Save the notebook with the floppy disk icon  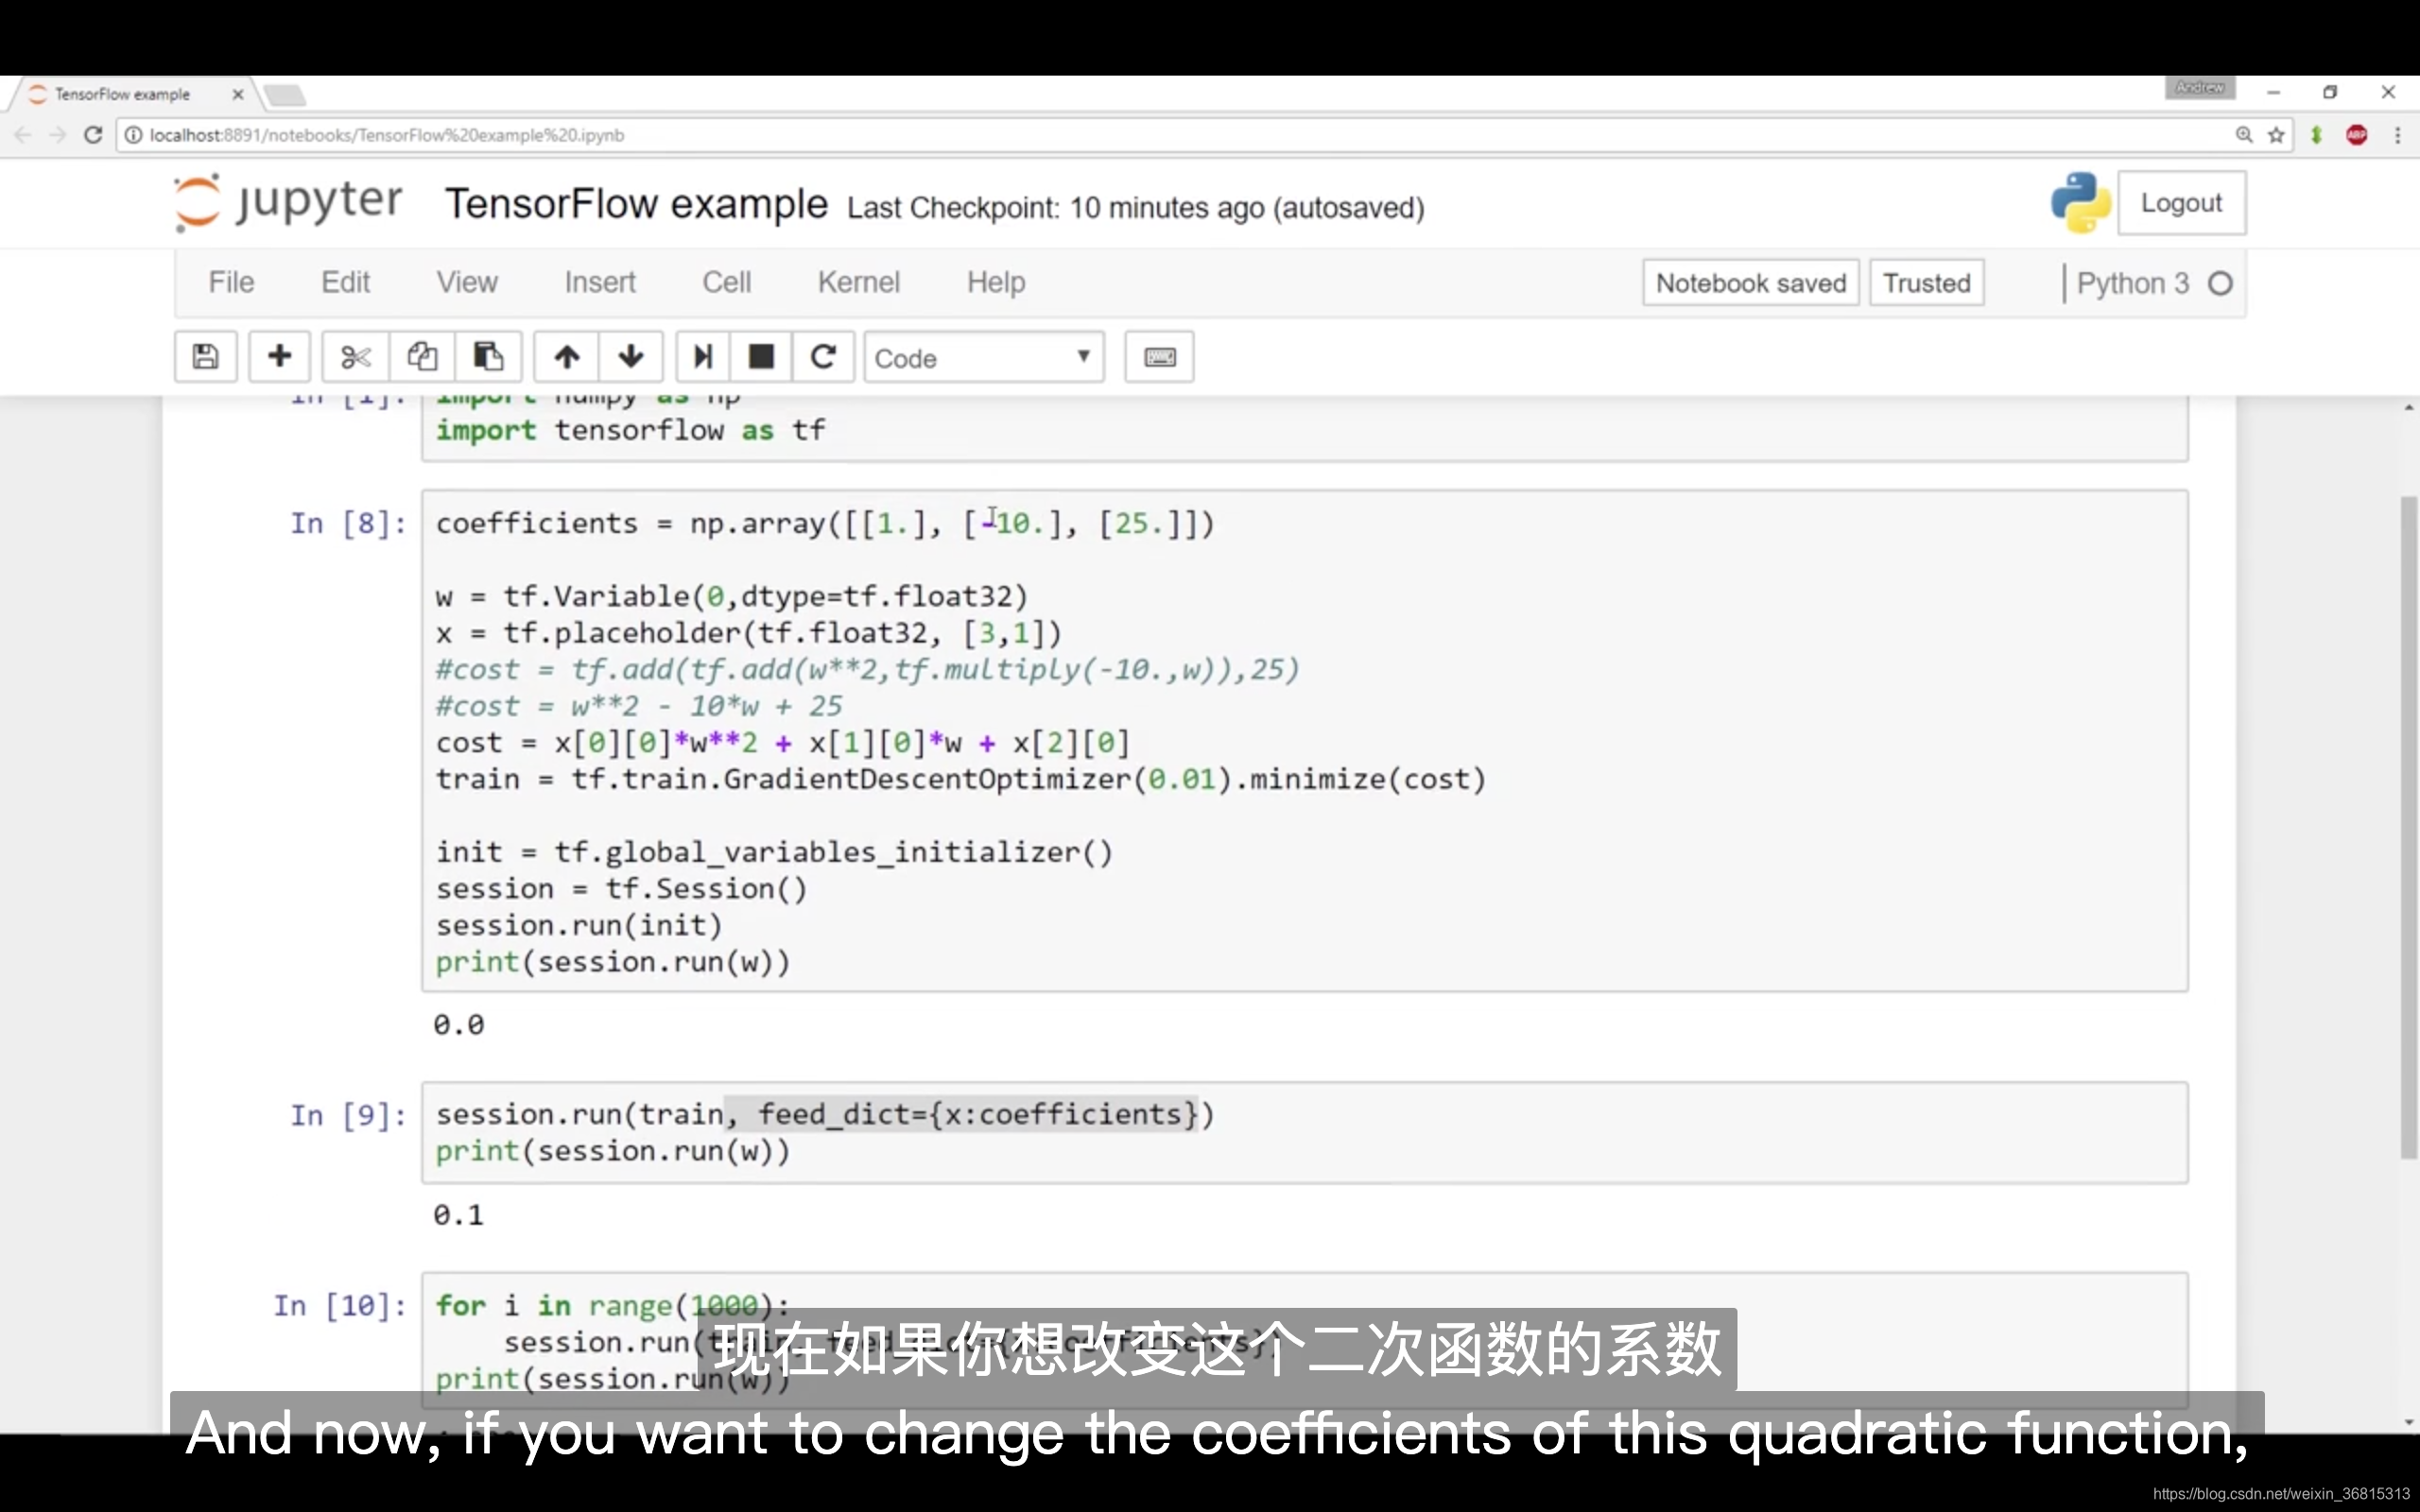(x=206, y=357)
